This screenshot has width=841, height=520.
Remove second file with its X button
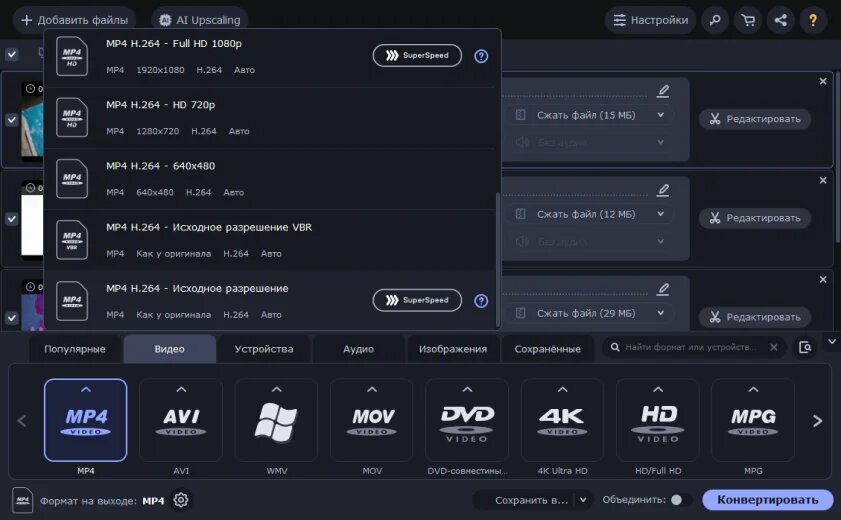tap(823, 181)
